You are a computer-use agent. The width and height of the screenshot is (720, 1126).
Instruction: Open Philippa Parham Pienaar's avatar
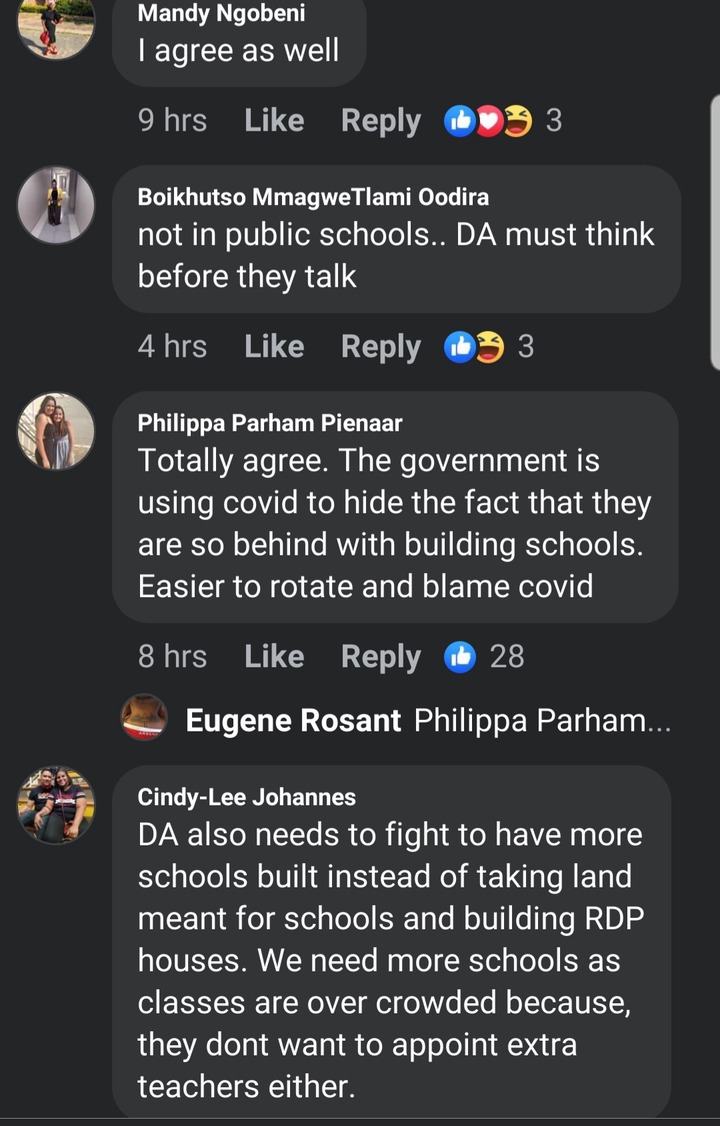pyautogui.click(x=56, y=431)
